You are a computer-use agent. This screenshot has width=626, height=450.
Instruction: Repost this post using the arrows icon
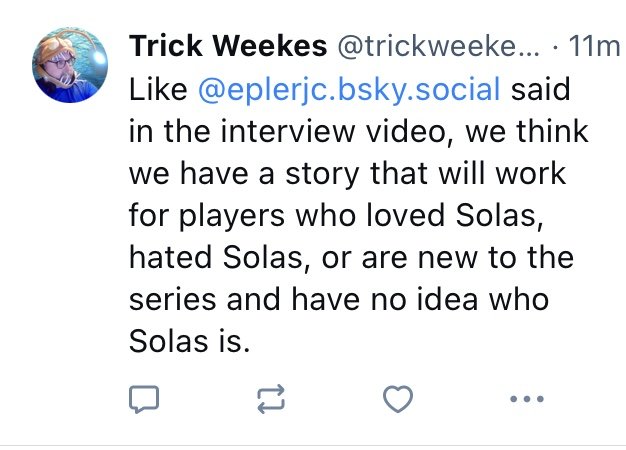[x=270, y=400]
